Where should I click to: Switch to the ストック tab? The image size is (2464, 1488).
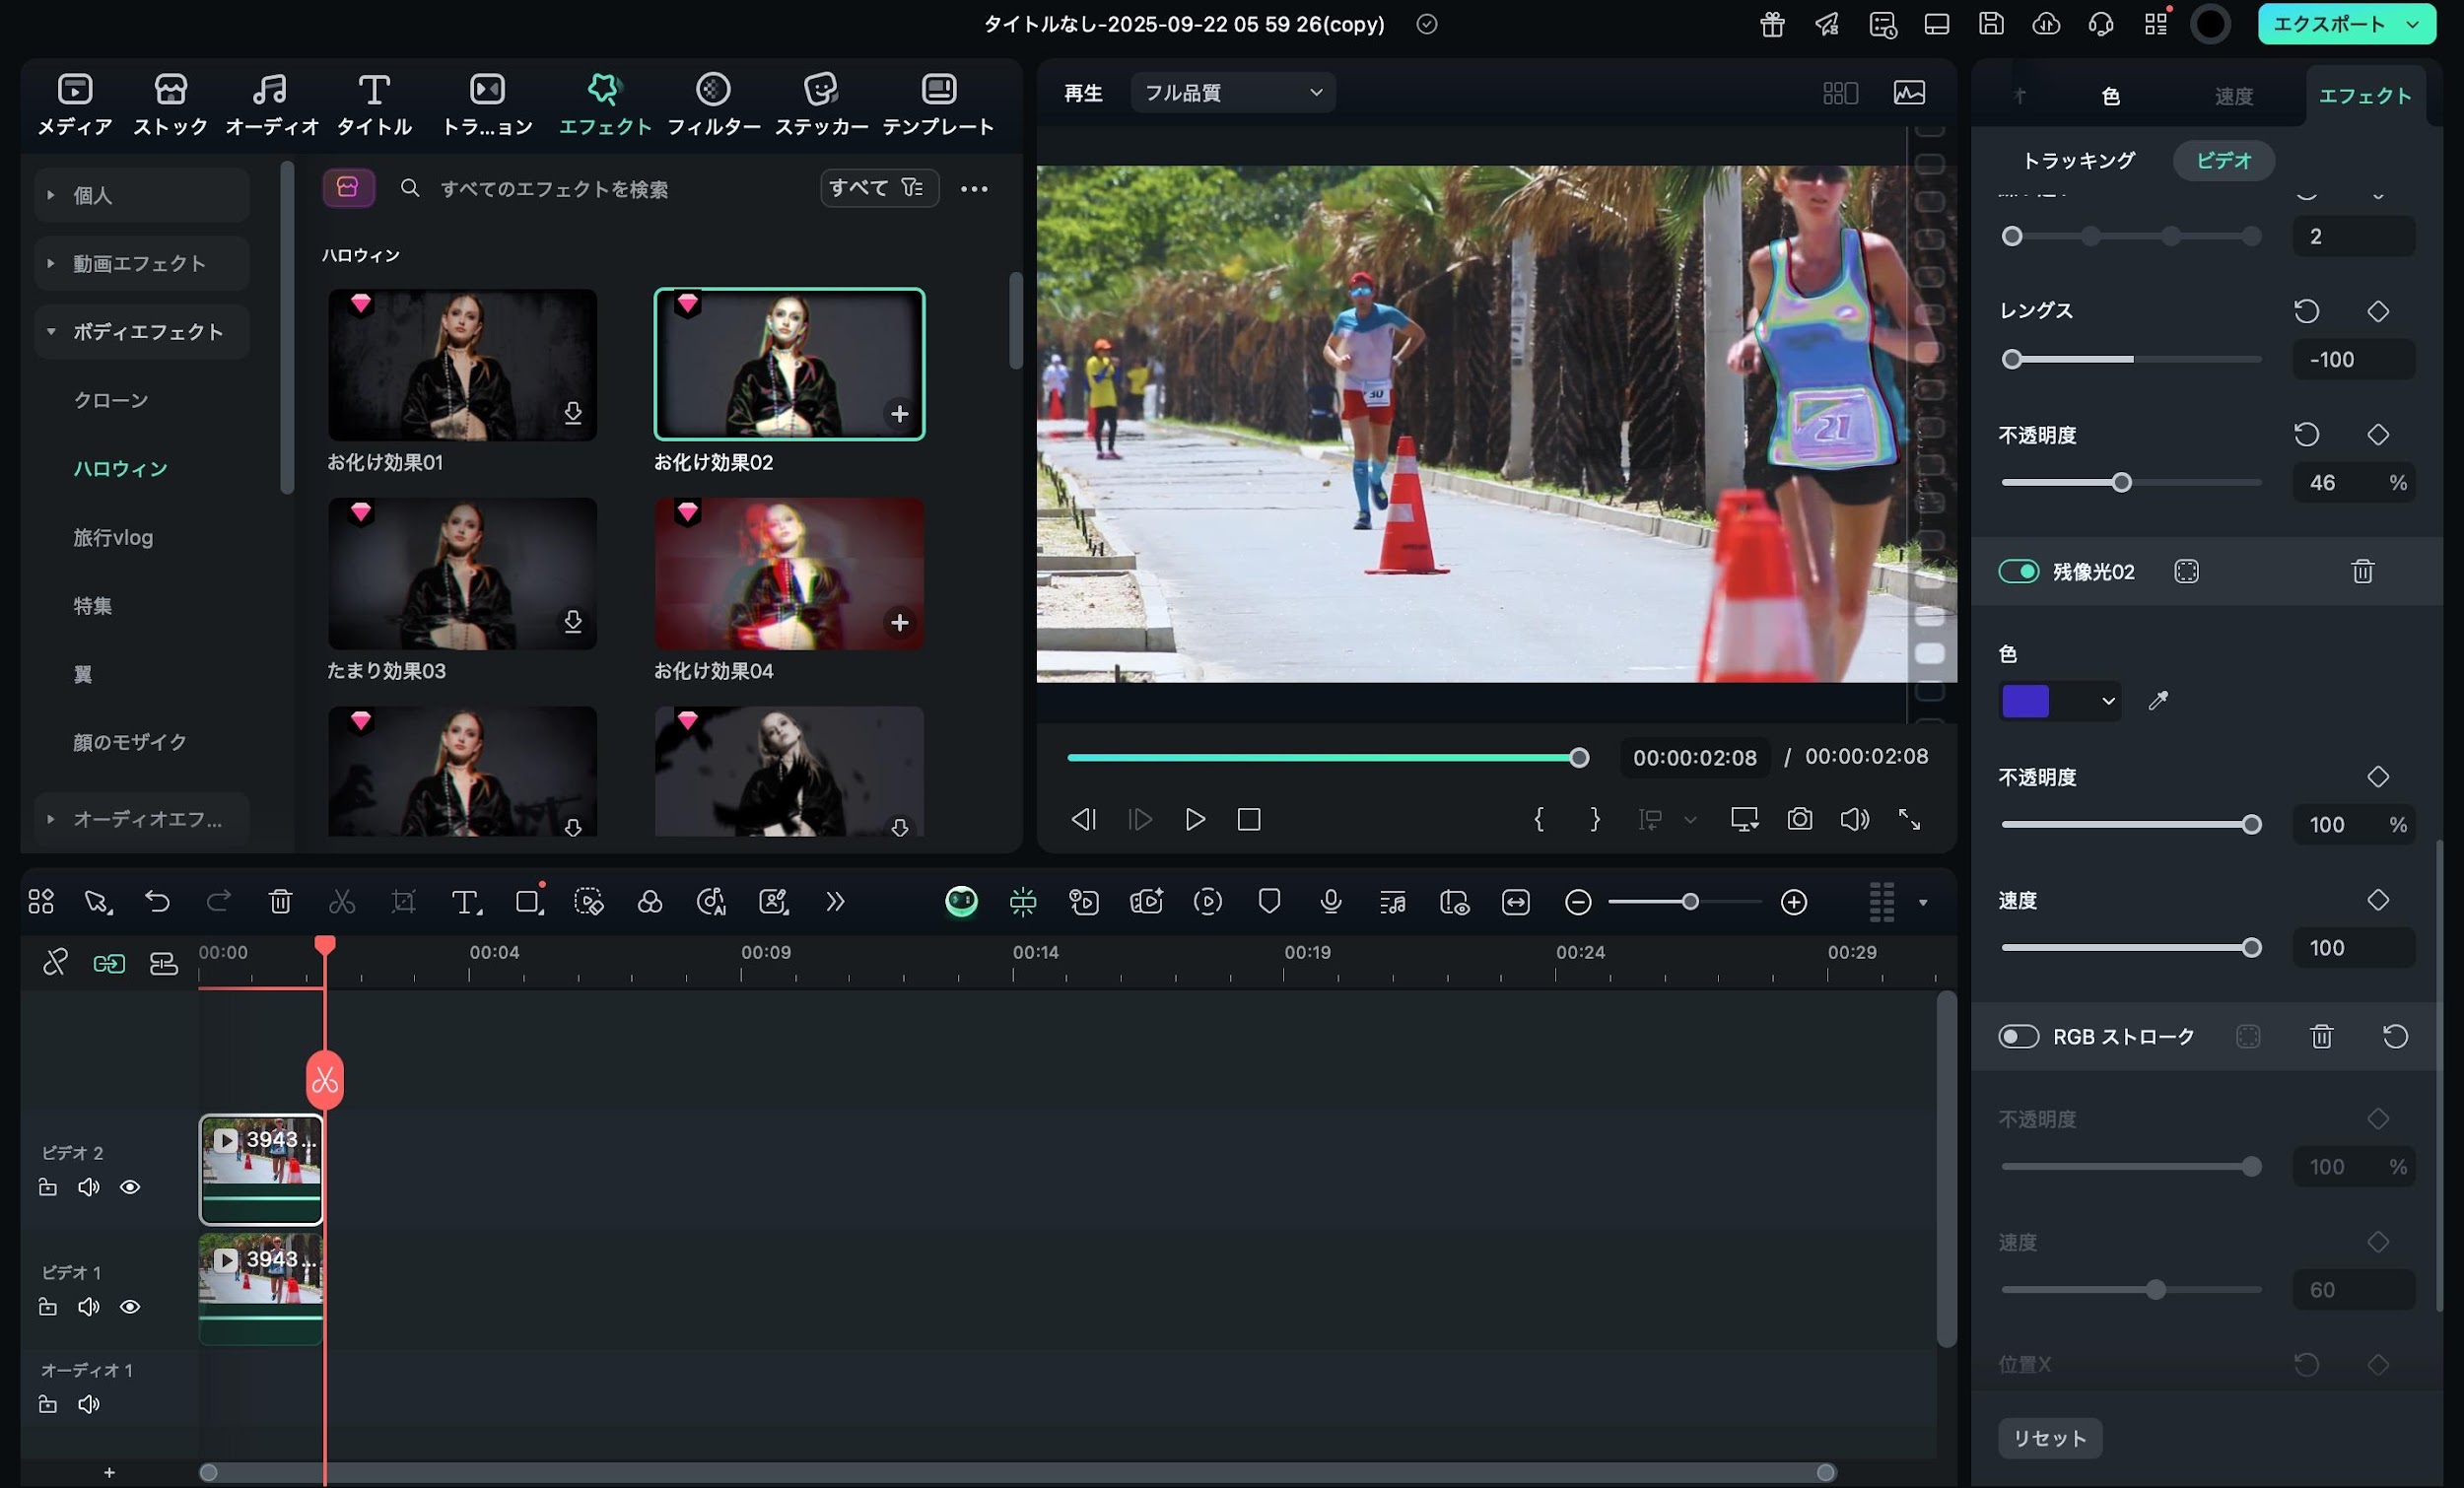click(171, 104)
